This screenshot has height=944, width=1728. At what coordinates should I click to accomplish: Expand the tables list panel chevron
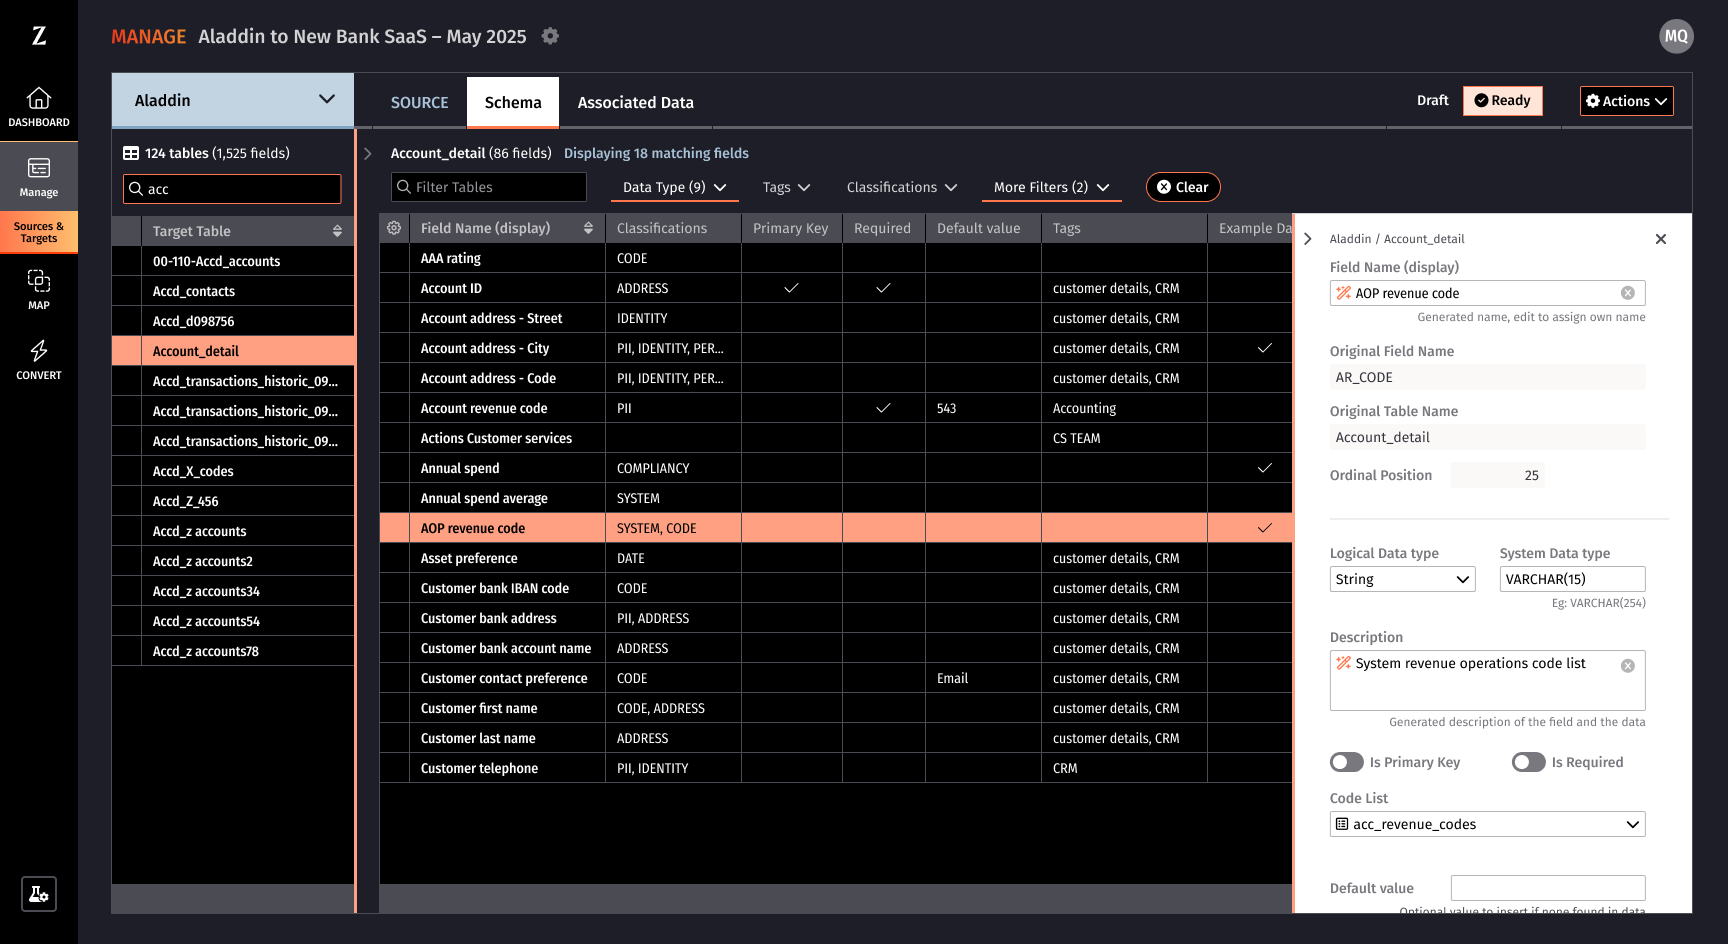[x=368, y=153]
